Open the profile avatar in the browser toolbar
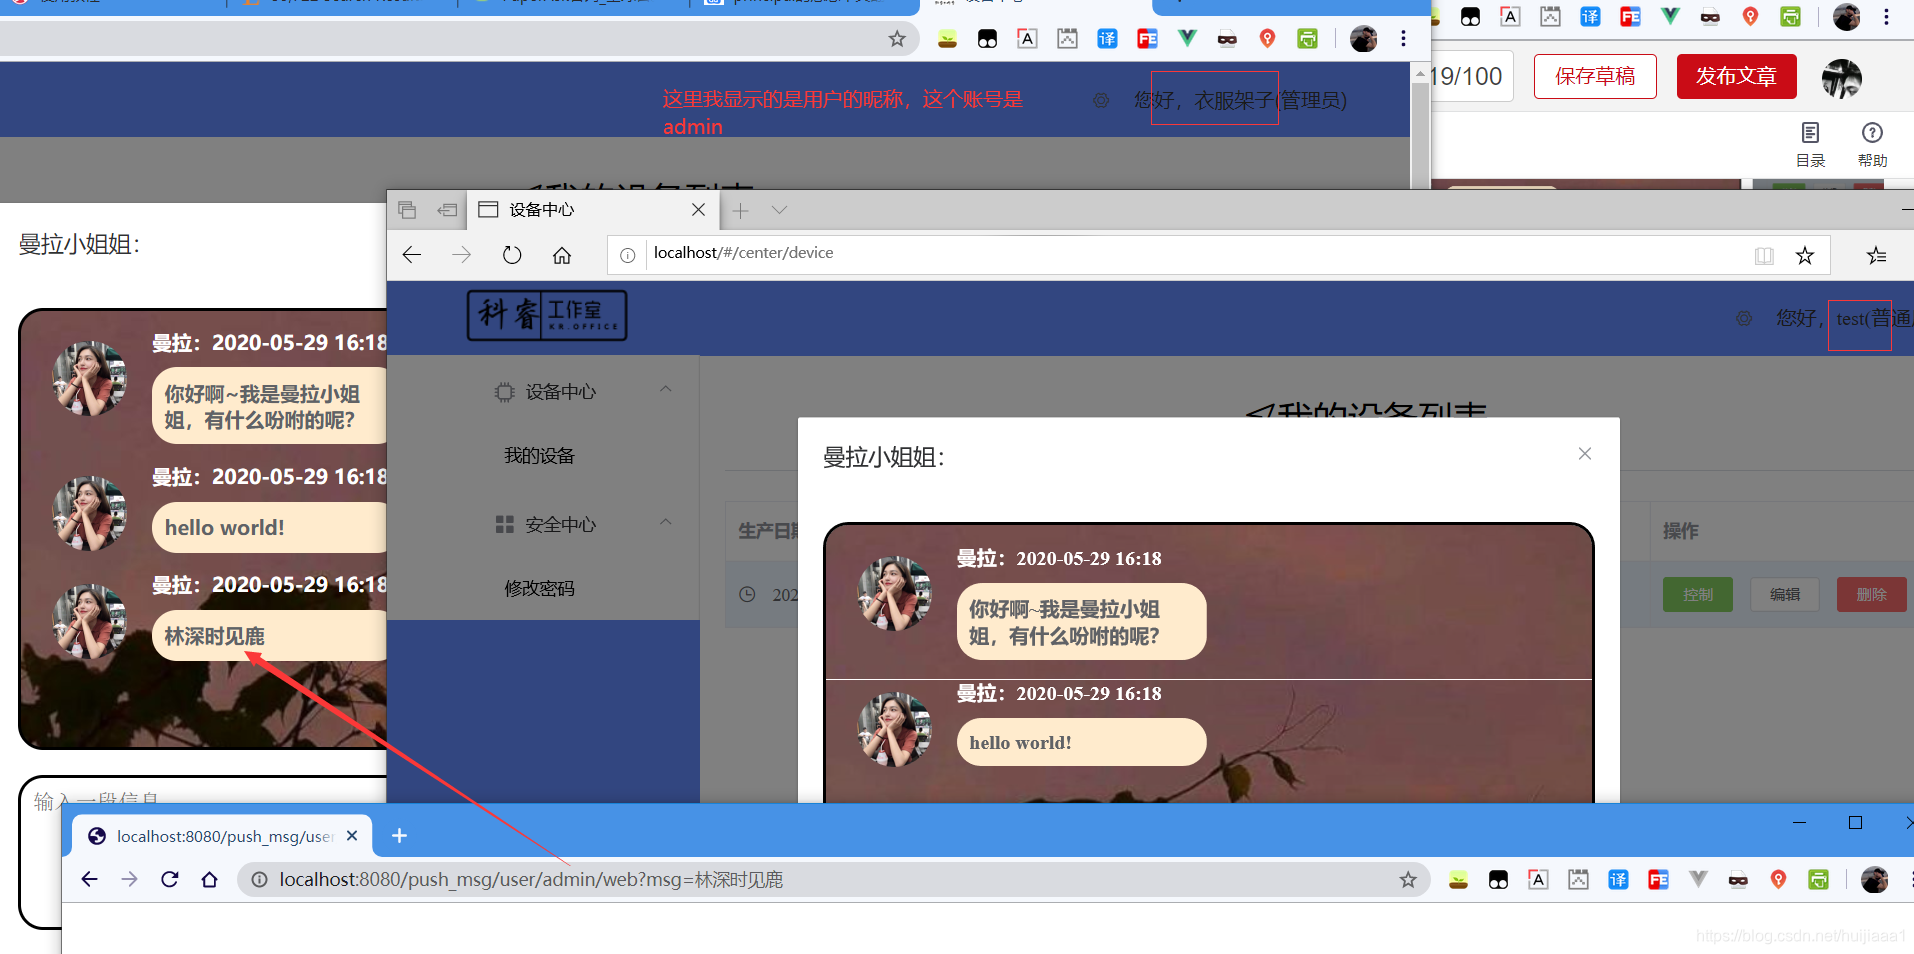 [1364, 38]
